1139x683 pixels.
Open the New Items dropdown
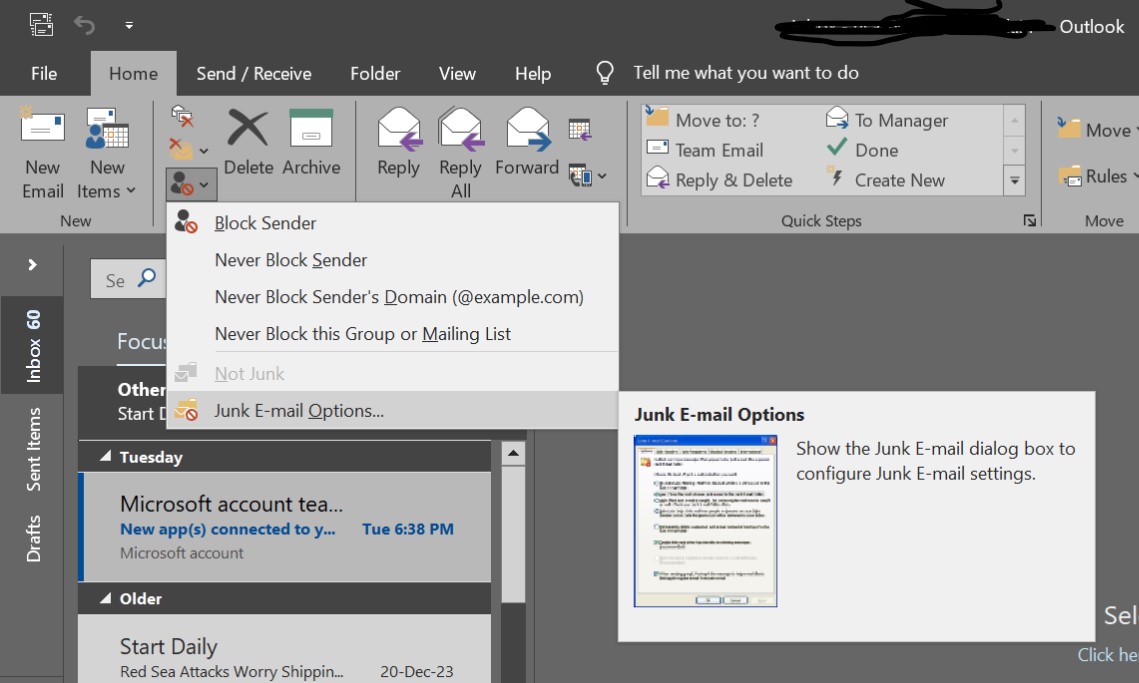coord(107,153)
